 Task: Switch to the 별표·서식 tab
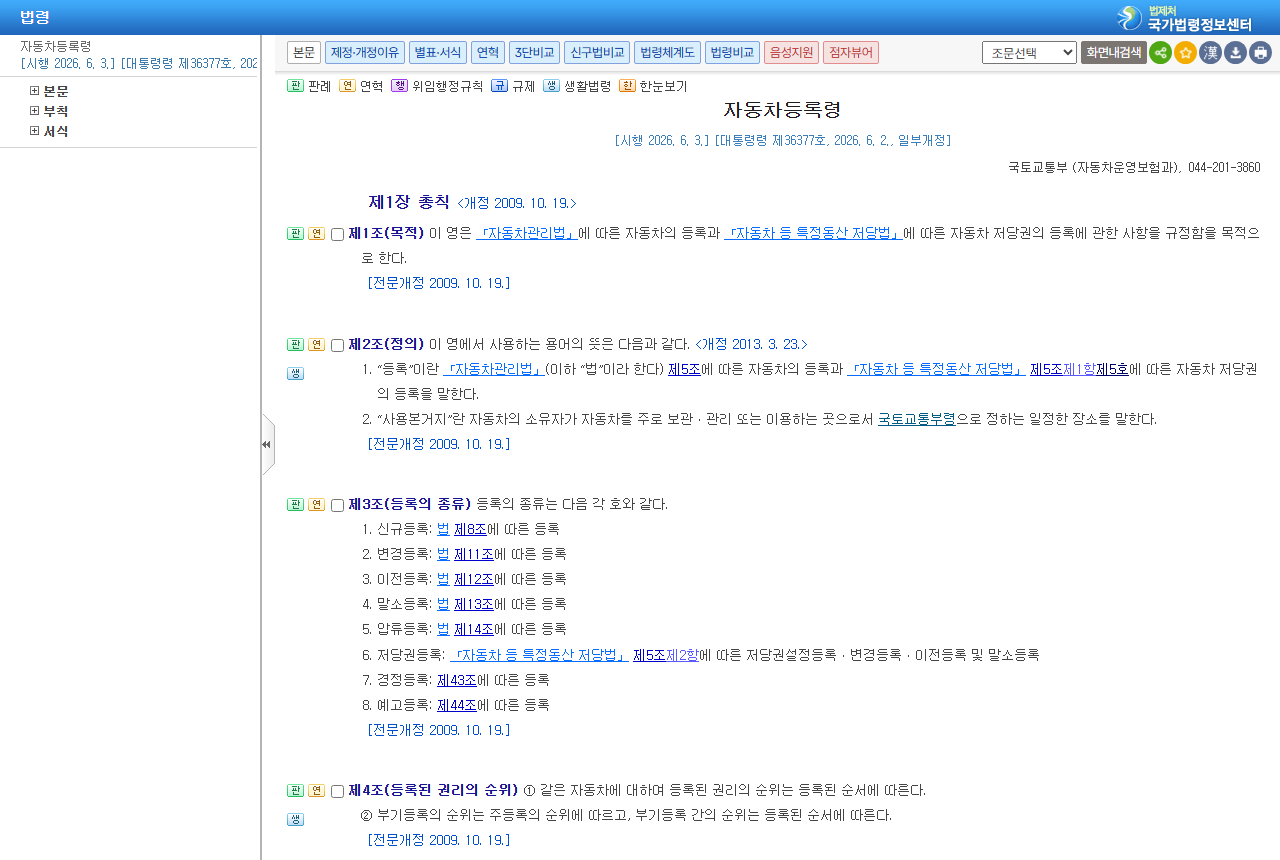pyautogui.click(x=438, y=53)
